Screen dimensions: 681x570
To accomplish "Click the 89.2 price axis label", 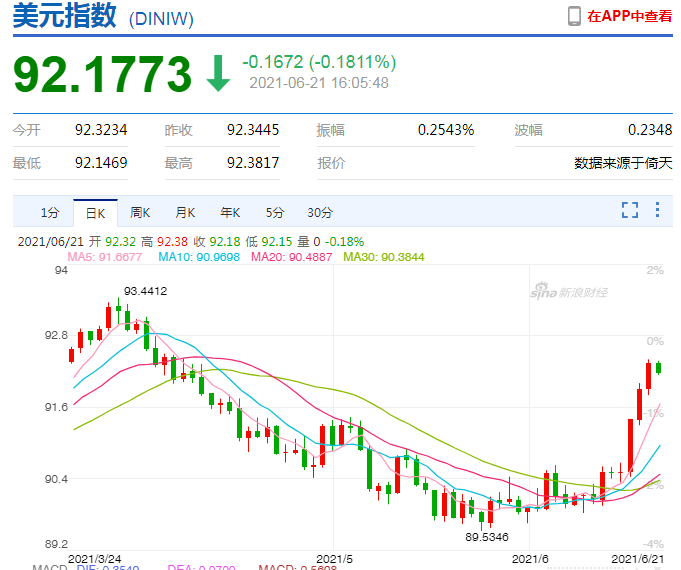I will (x=56, y=544).
